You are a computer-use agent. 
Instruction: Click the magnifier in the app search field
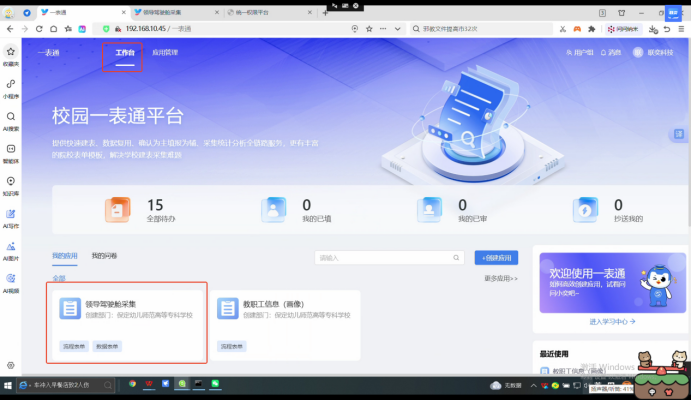point(456,258)
